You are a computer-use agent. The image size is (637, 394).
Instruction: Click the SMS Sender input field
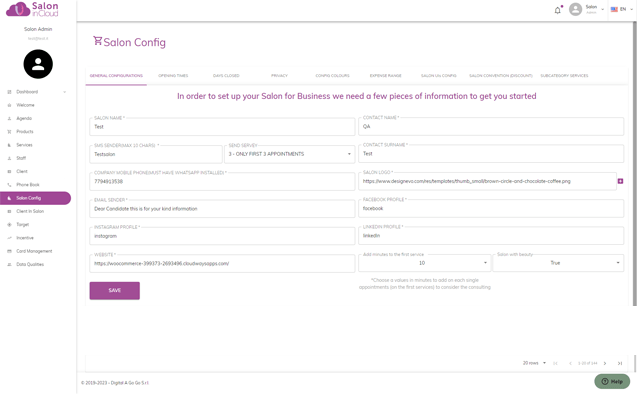coord(156,154)
